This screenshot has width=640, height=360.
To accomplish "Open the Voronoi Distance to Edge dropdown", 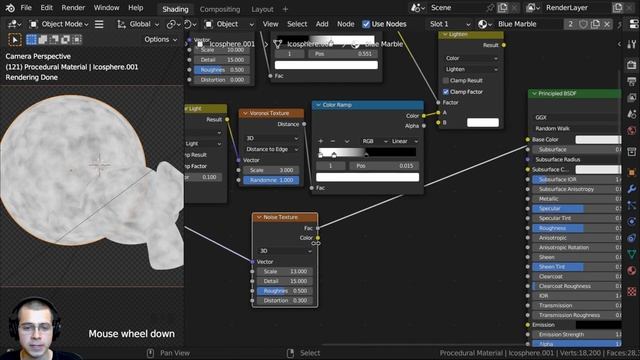I will 271,149.
